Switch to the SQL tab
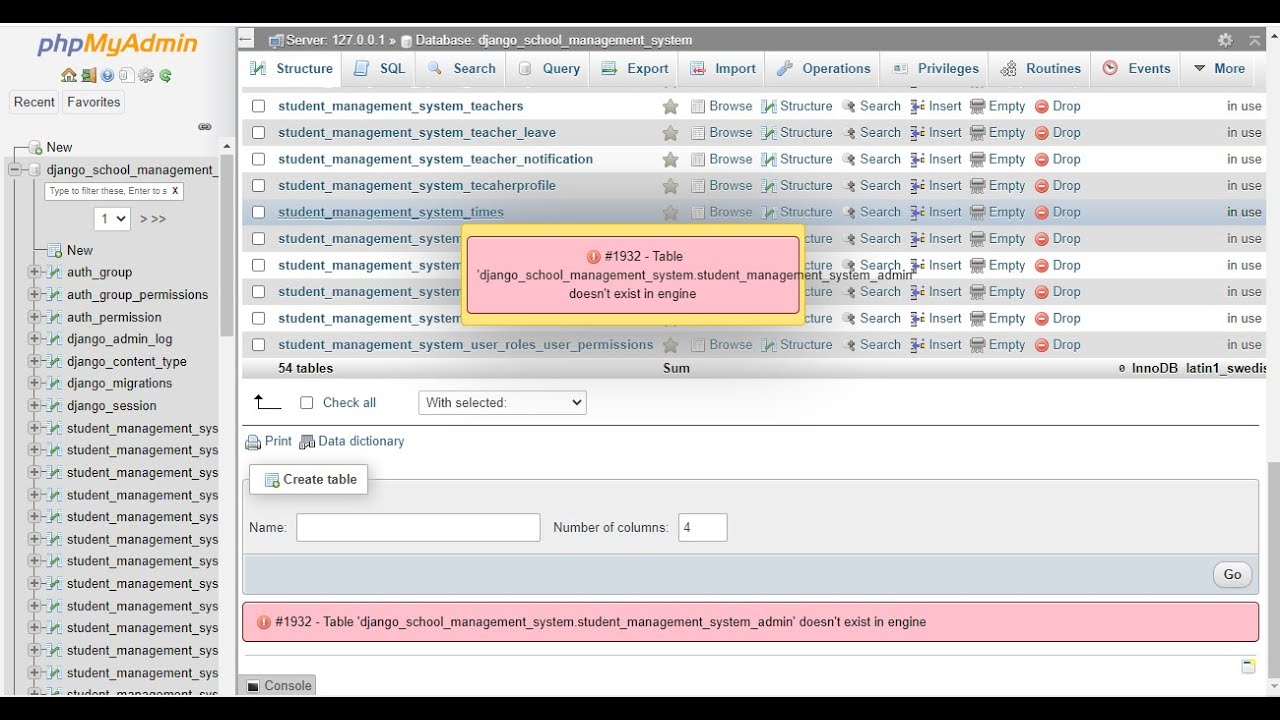 click(380, 69)
